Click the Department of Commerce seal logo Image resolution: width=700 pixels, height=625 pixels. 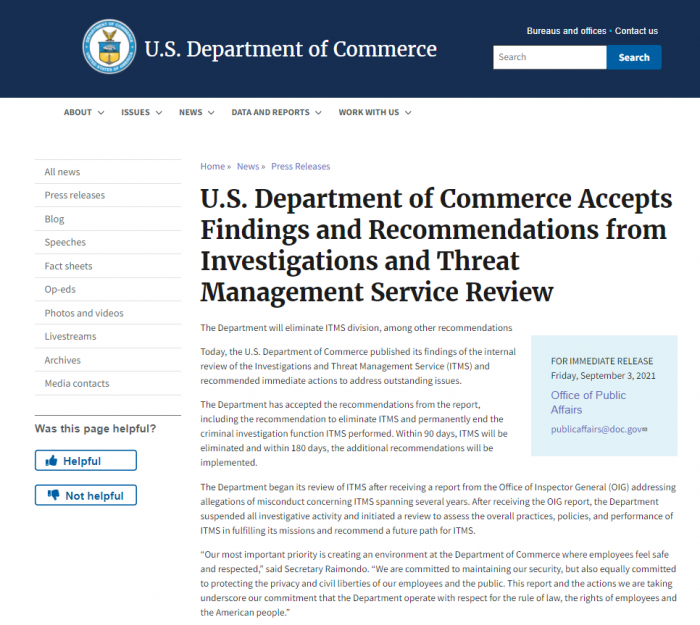click(109, 48)
